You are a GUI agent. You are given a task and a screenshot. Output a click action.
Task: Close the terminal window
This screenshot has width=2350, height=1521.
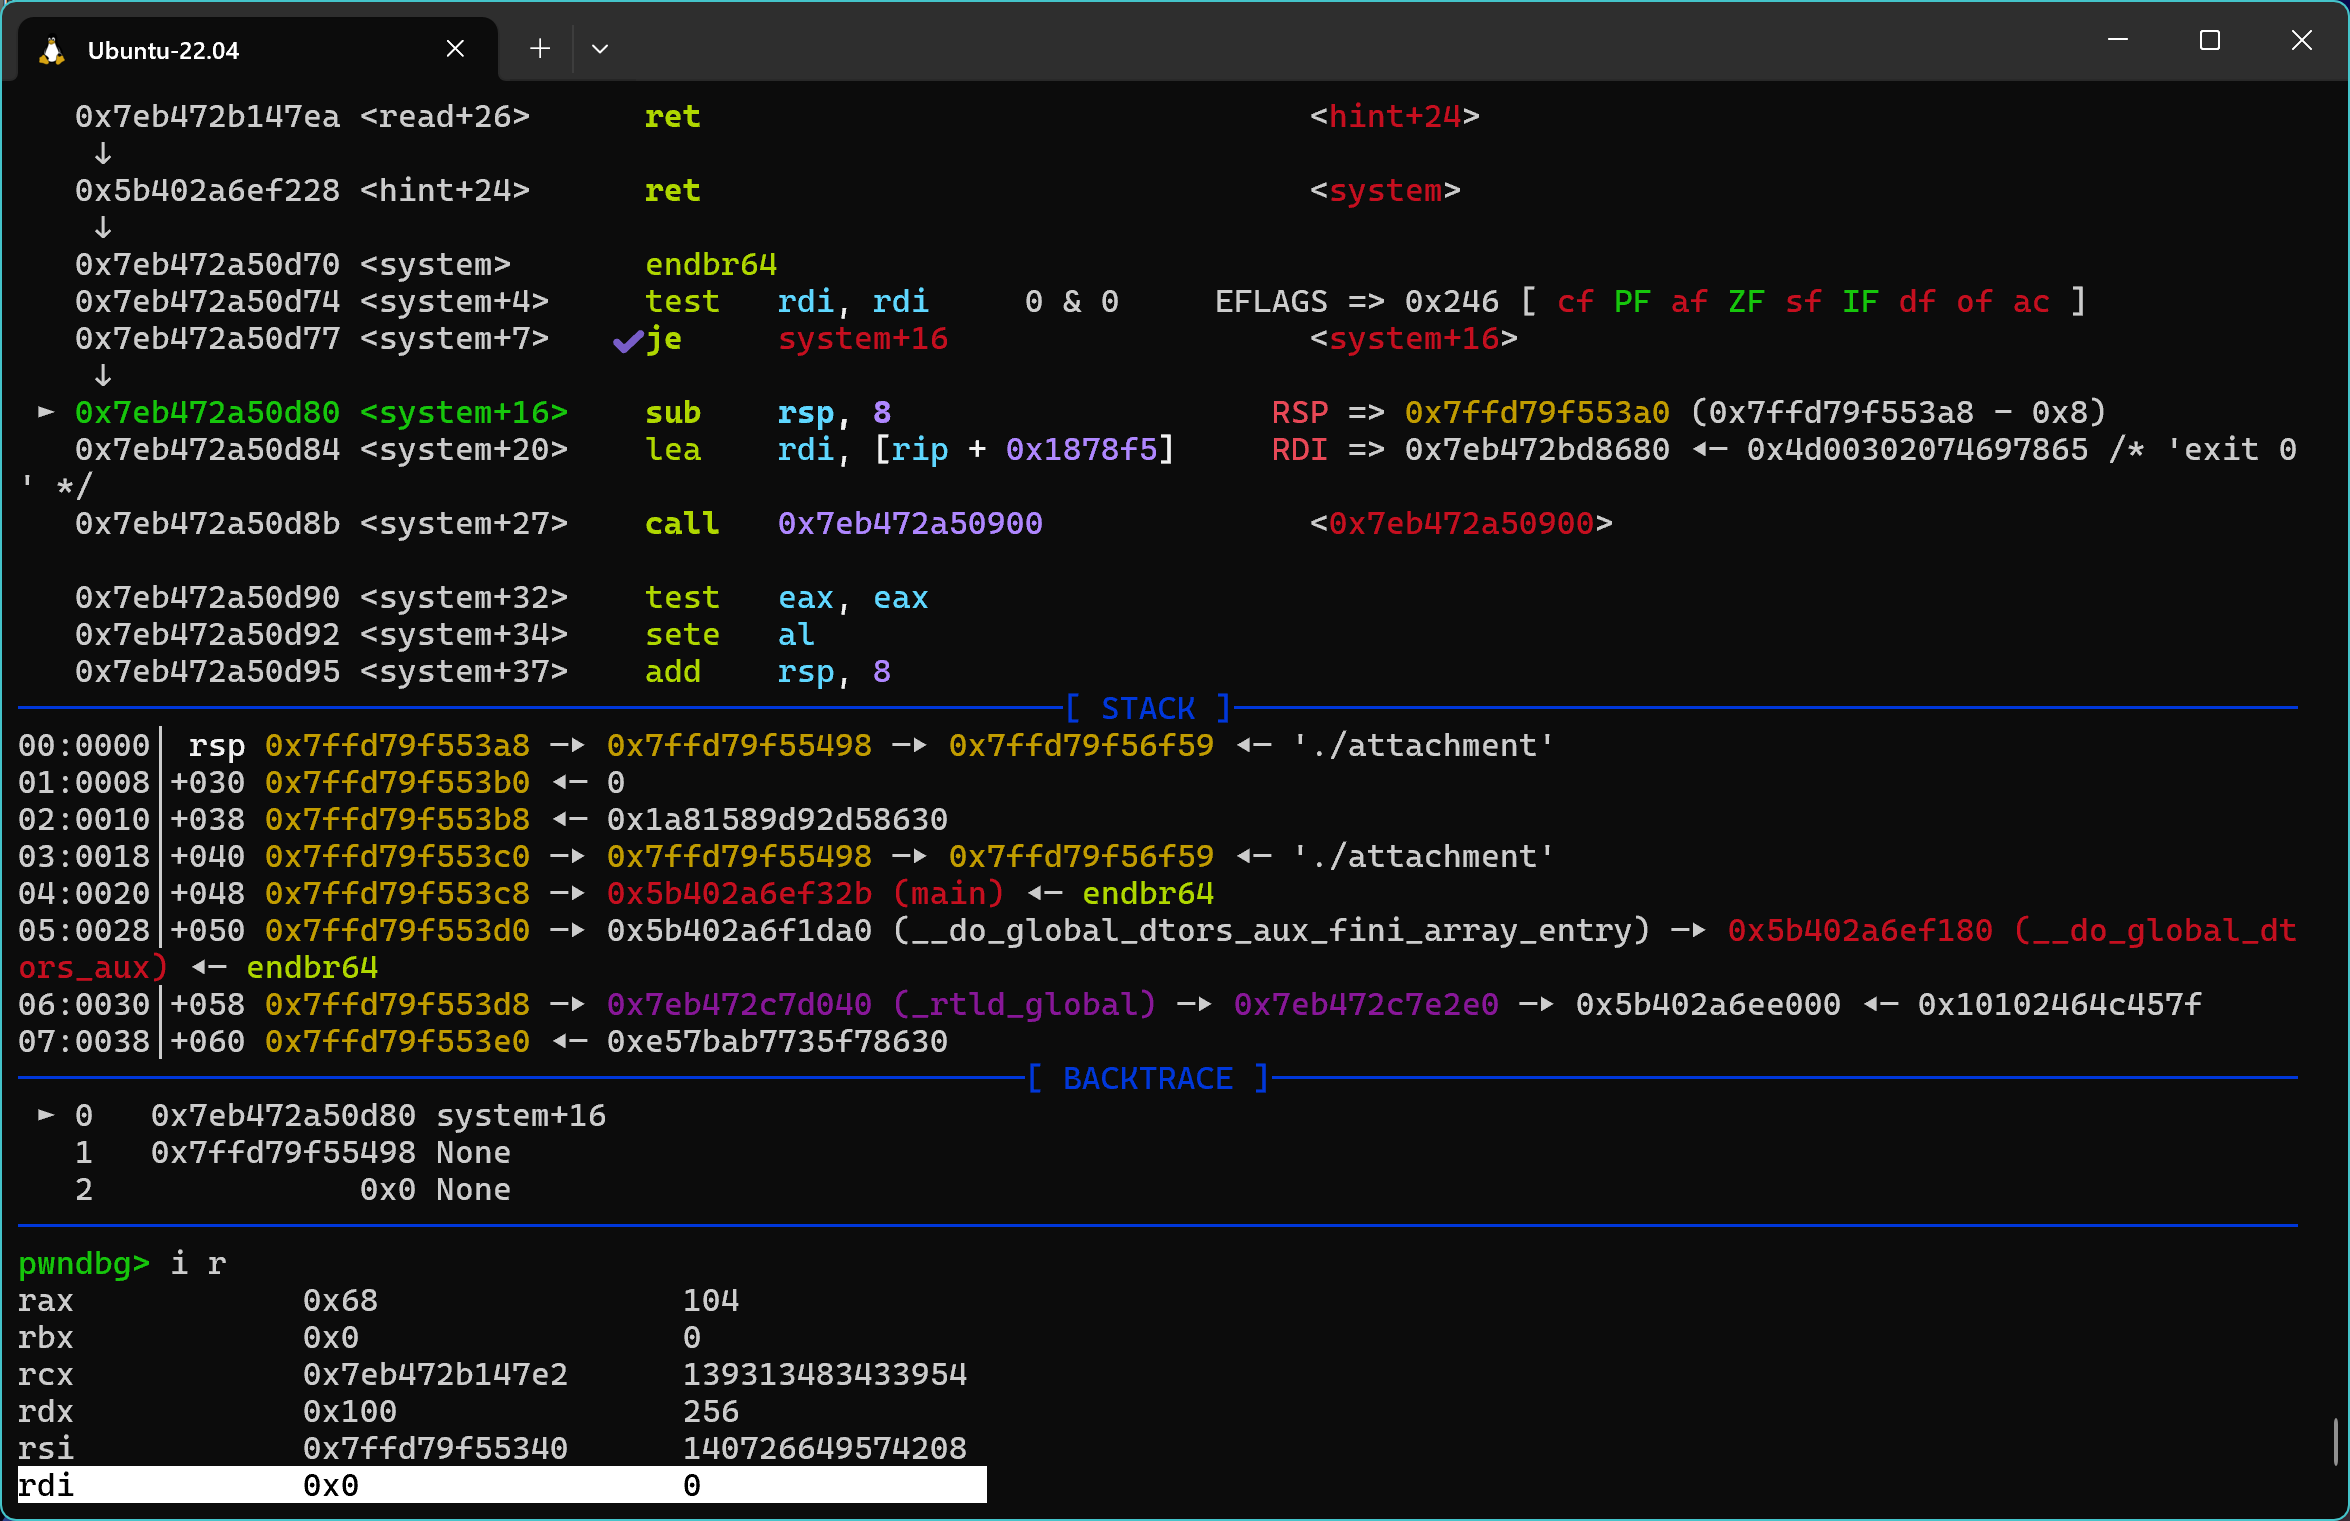[2301, 41]
